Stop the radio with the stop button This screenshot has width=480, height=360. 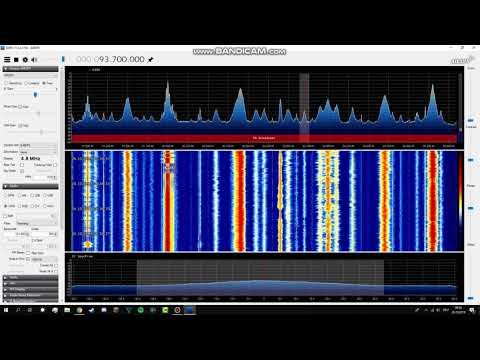coord(16,60)
